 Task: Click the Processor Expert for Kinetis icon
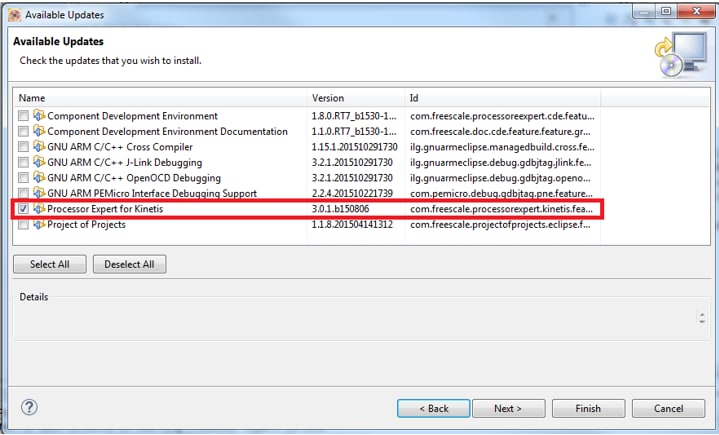(x=39, y=209)
